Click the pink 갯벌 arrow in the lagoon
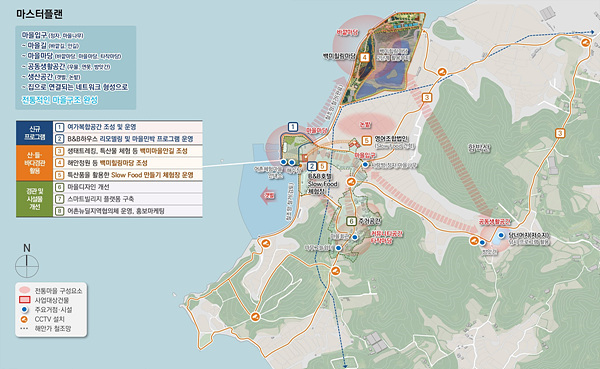The height and width of the screenshot is (369, 600). [268, 196]
